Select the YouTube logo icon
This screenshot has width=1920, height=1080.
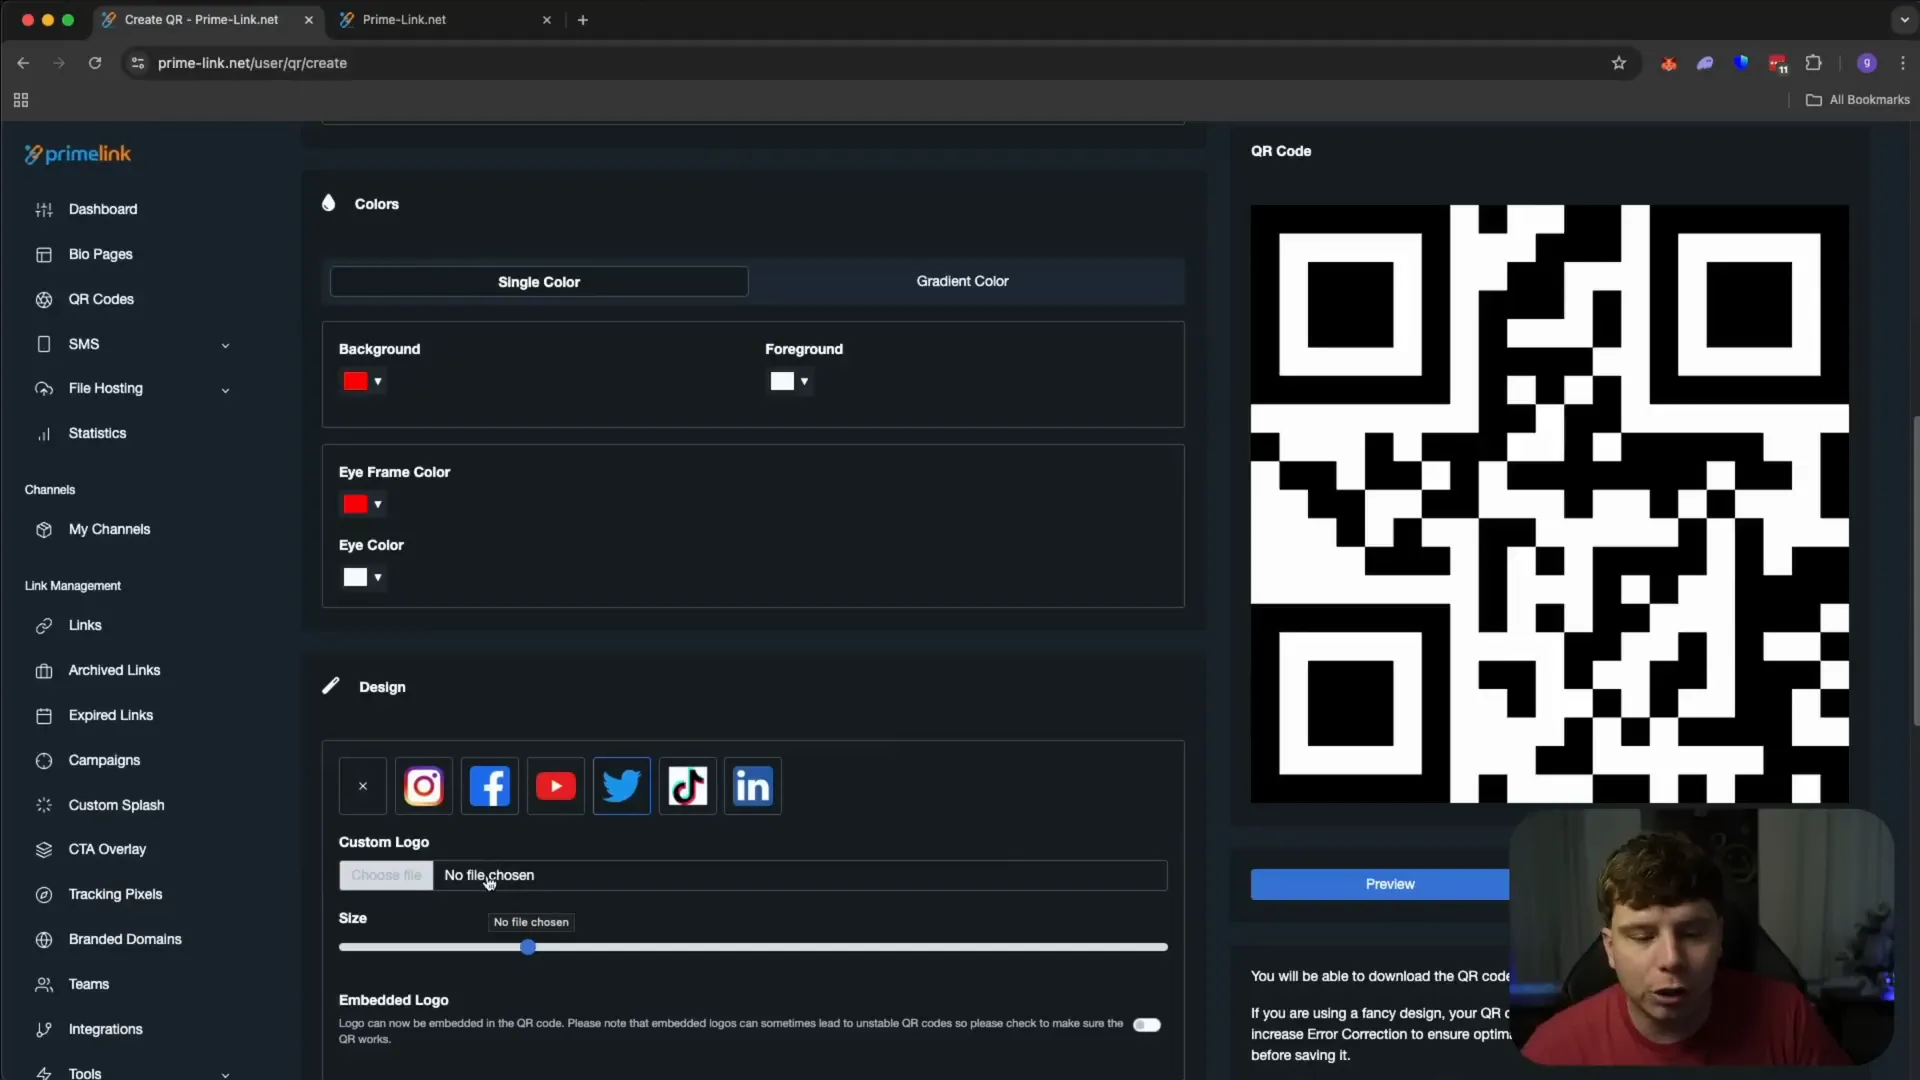pyautogui.click(x=555, y=786)
